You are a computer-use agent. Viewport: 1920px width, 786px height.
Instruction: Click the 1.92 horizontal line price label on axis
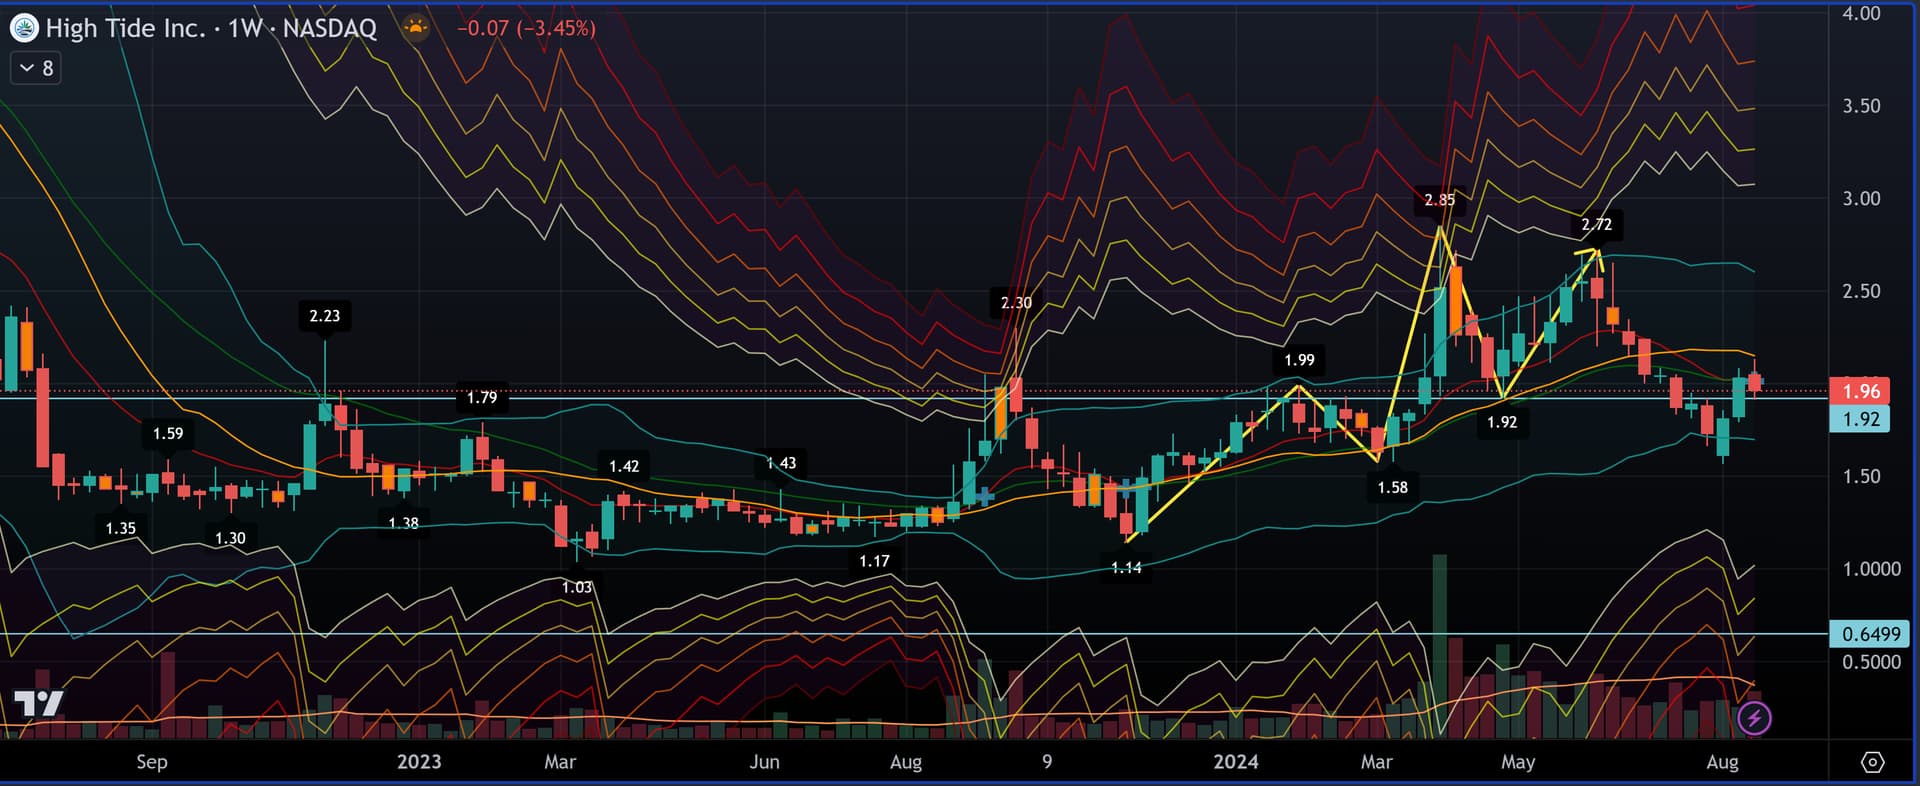point(1861,419)
